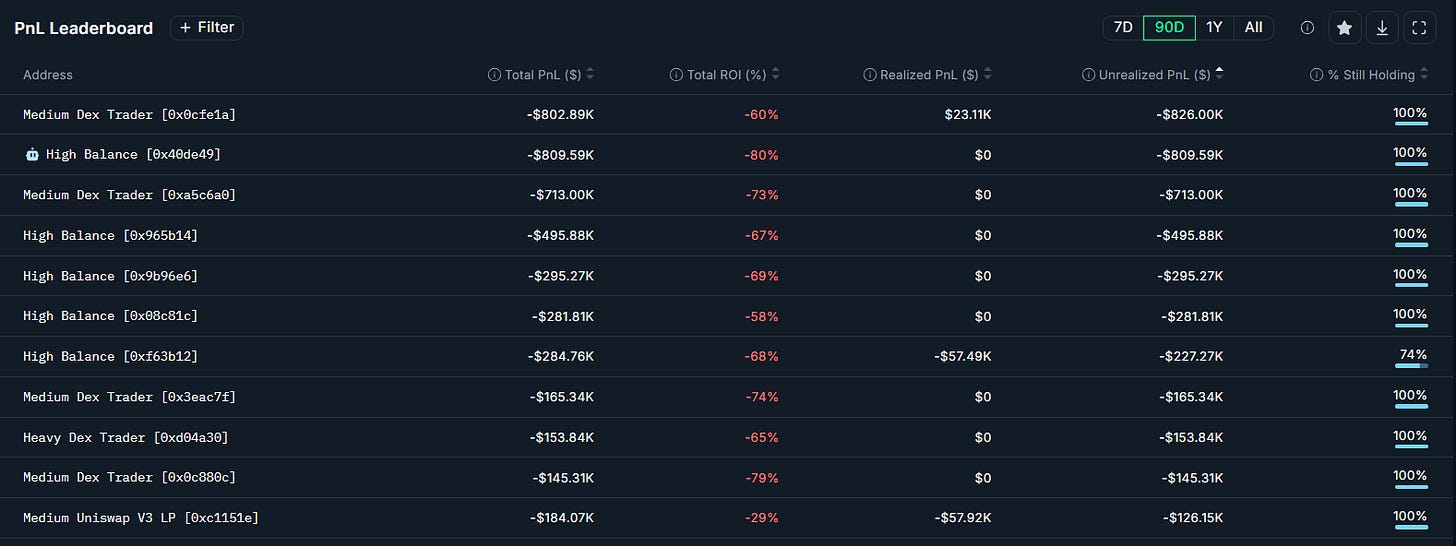Click the Heavy Dex Trader 0xd04a30 row
Image resolution: width=1456 pixels, height=546 pixels.
728,437
